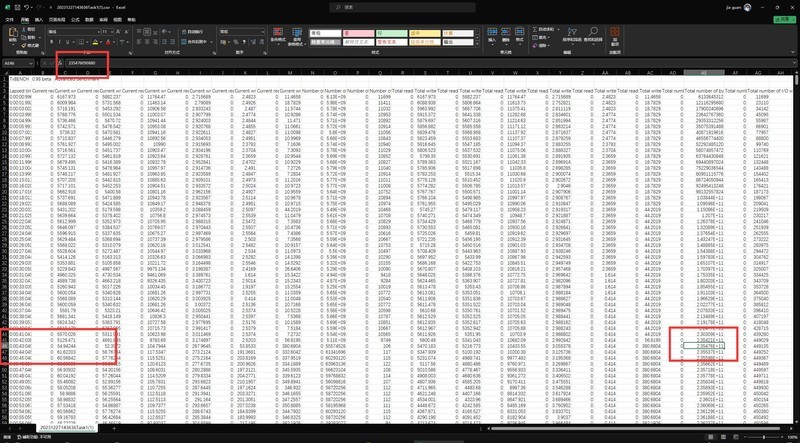Expand the Name Box dropdown arrow
800x443 pixels.
(31, 63)
